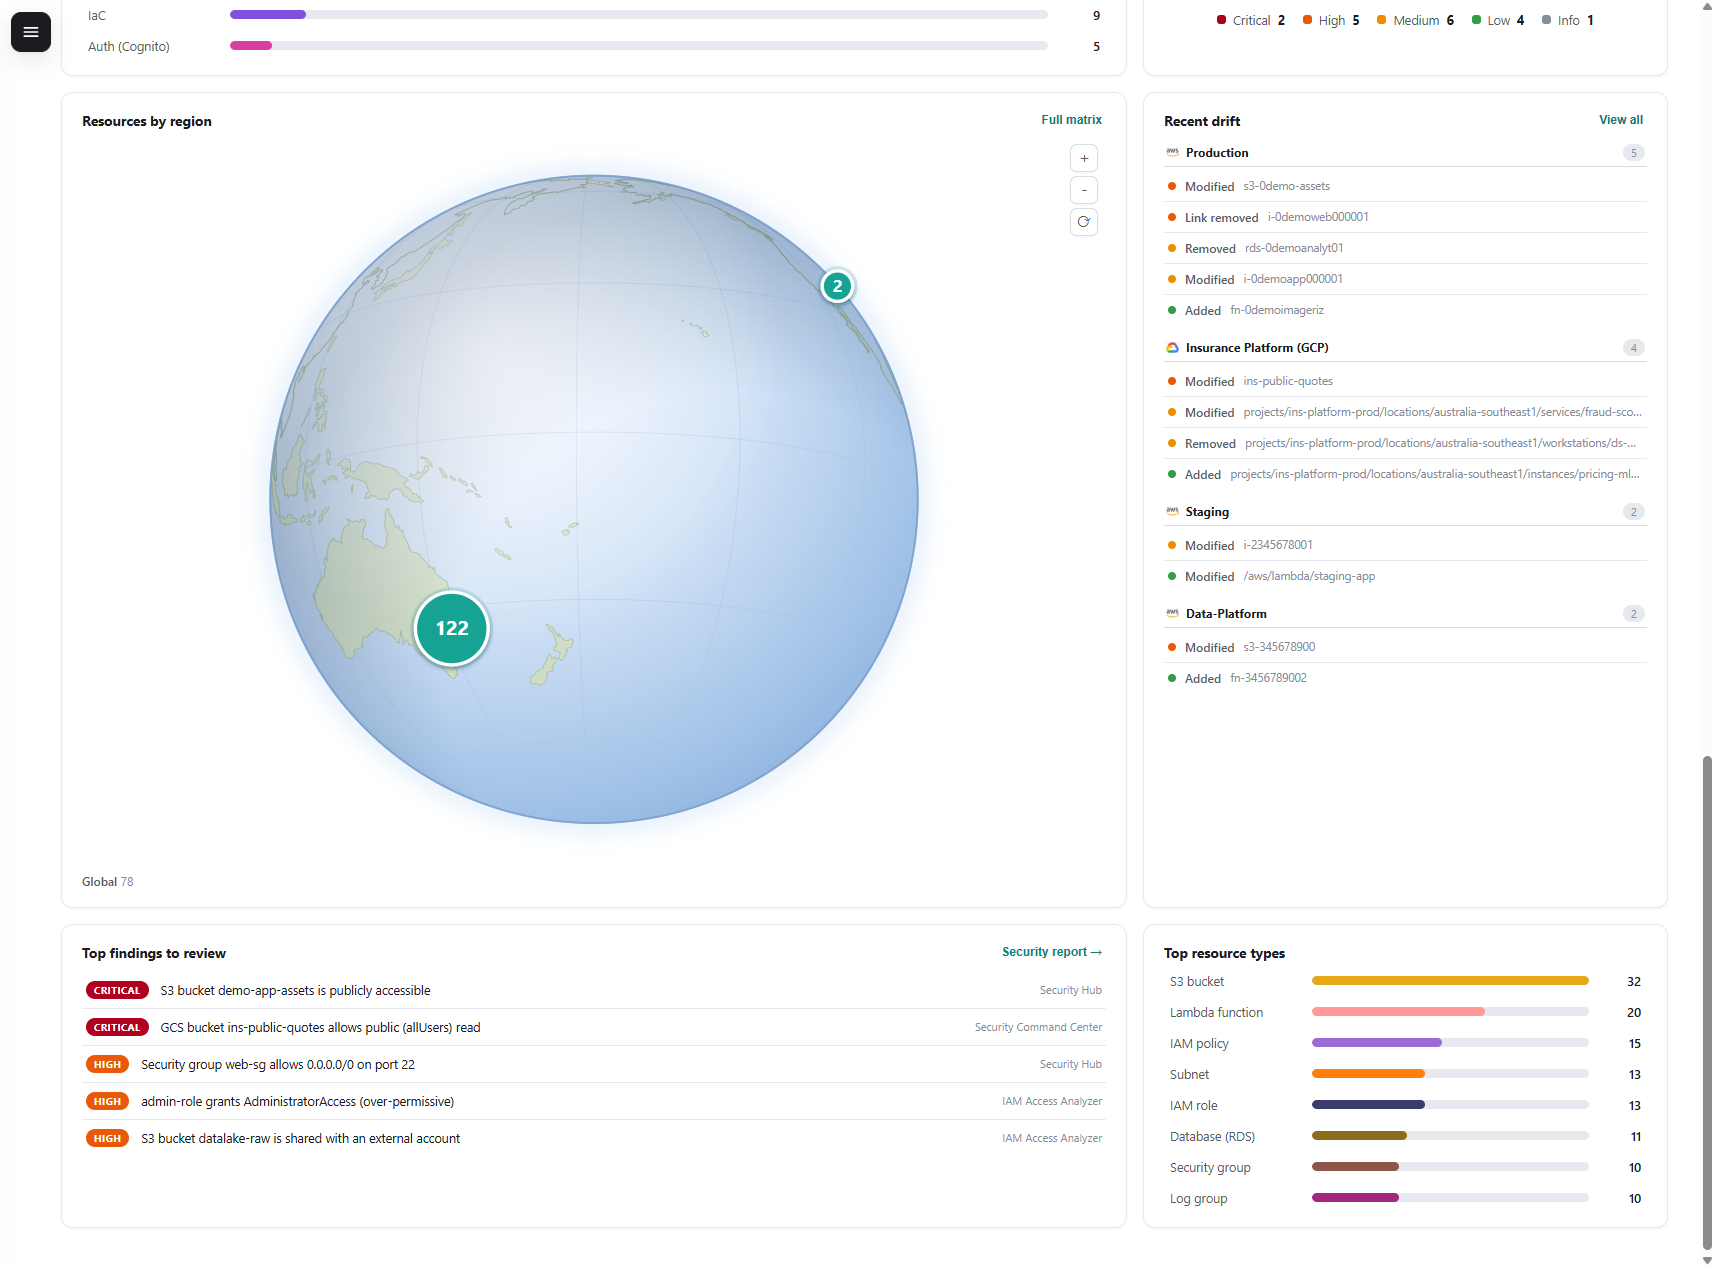The image size is (1713, 1267).
Task: Click the GCP icon beside Insurance Platform
Action: pos(1172,348)
